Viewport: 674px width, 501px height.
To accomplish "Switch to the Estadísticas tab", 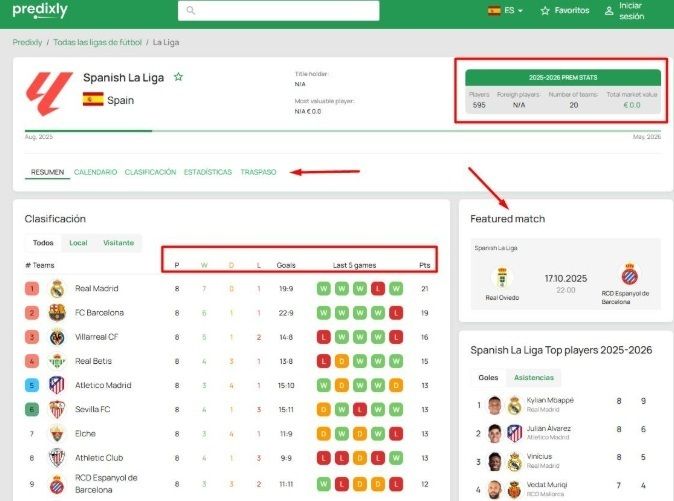I will point(207,172).
